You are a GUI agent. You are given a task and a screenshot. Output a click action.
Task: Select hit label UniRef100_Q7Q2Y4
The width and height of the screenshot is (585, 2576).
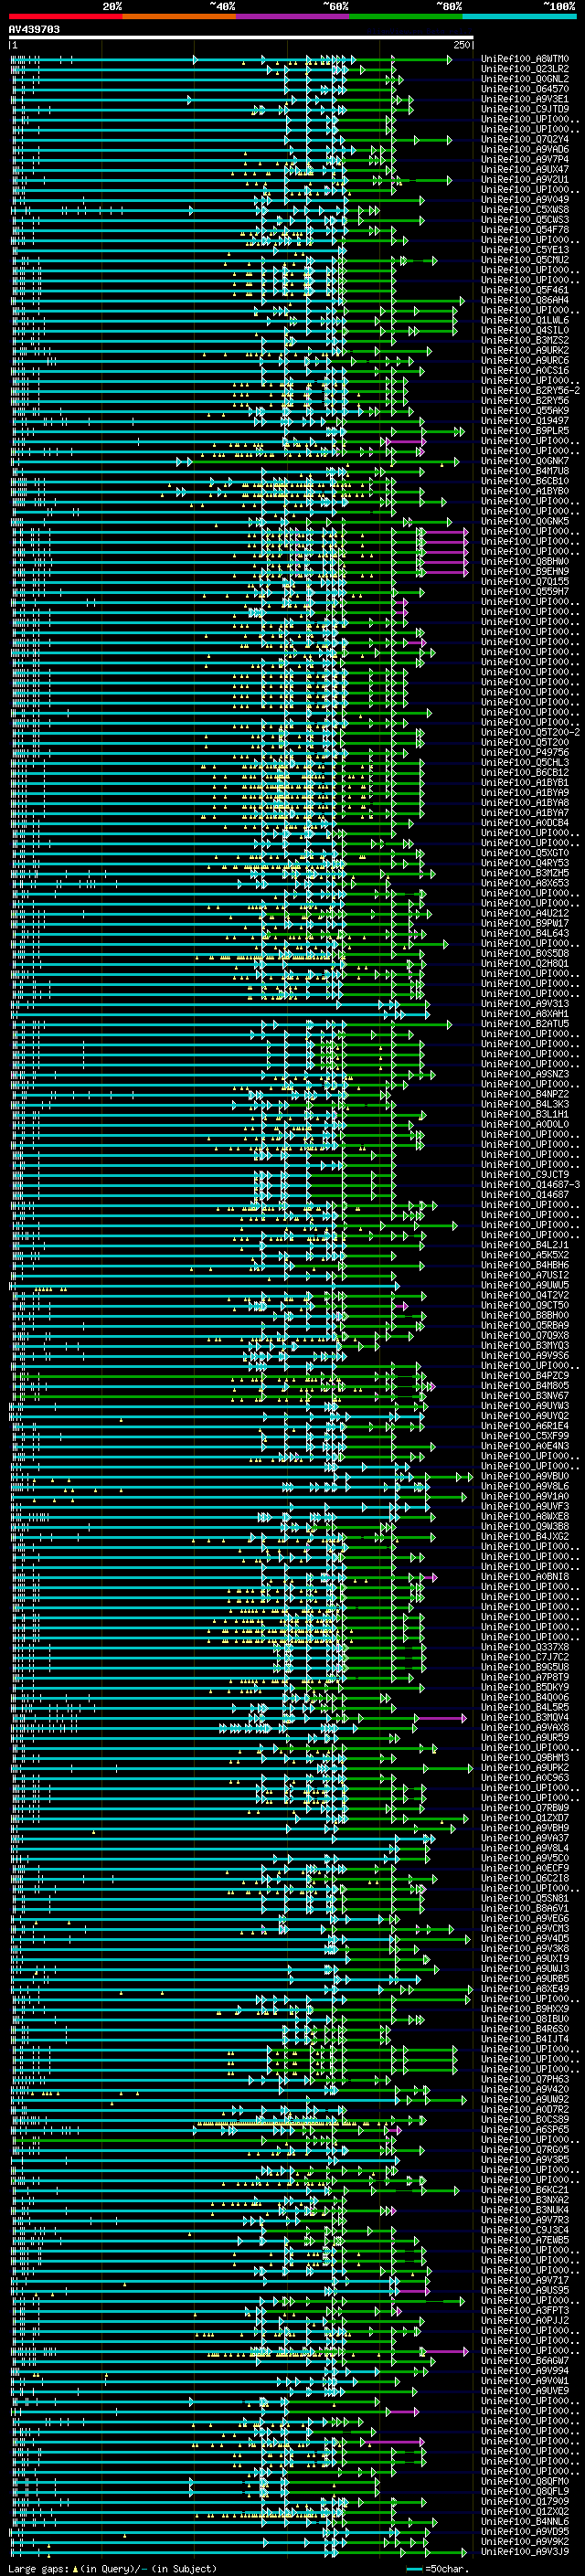[525, 139]
